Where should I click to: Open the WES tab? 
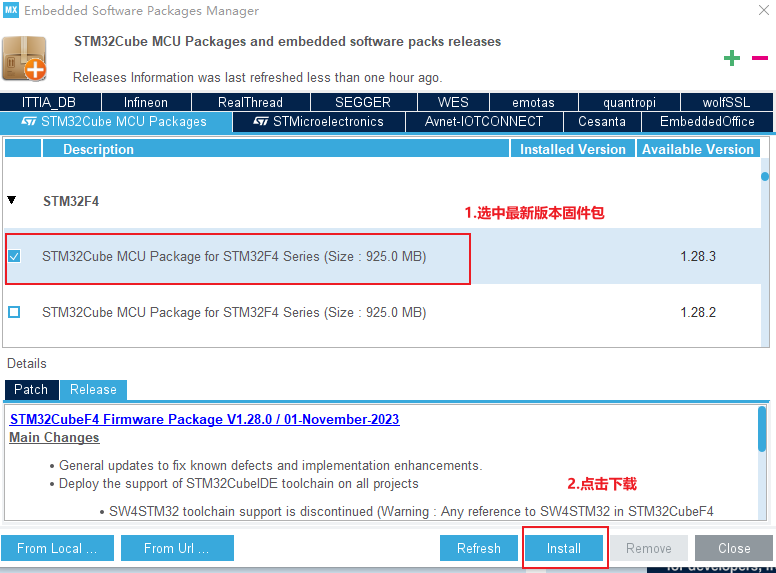point(453,102)
